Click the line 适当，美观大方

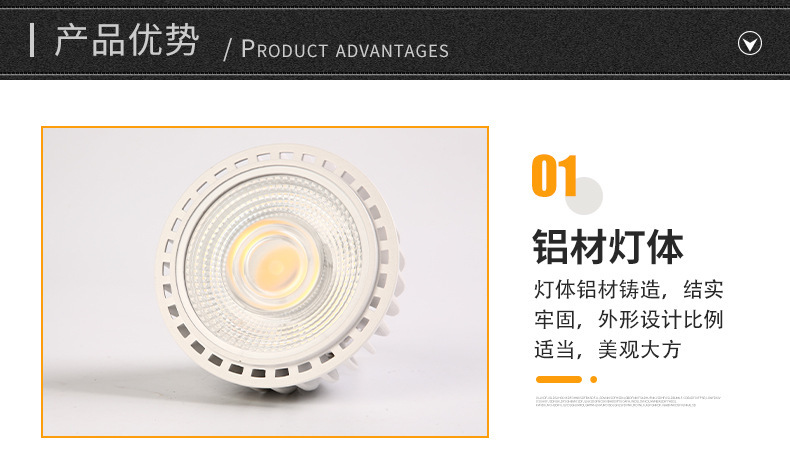point(608,349)
